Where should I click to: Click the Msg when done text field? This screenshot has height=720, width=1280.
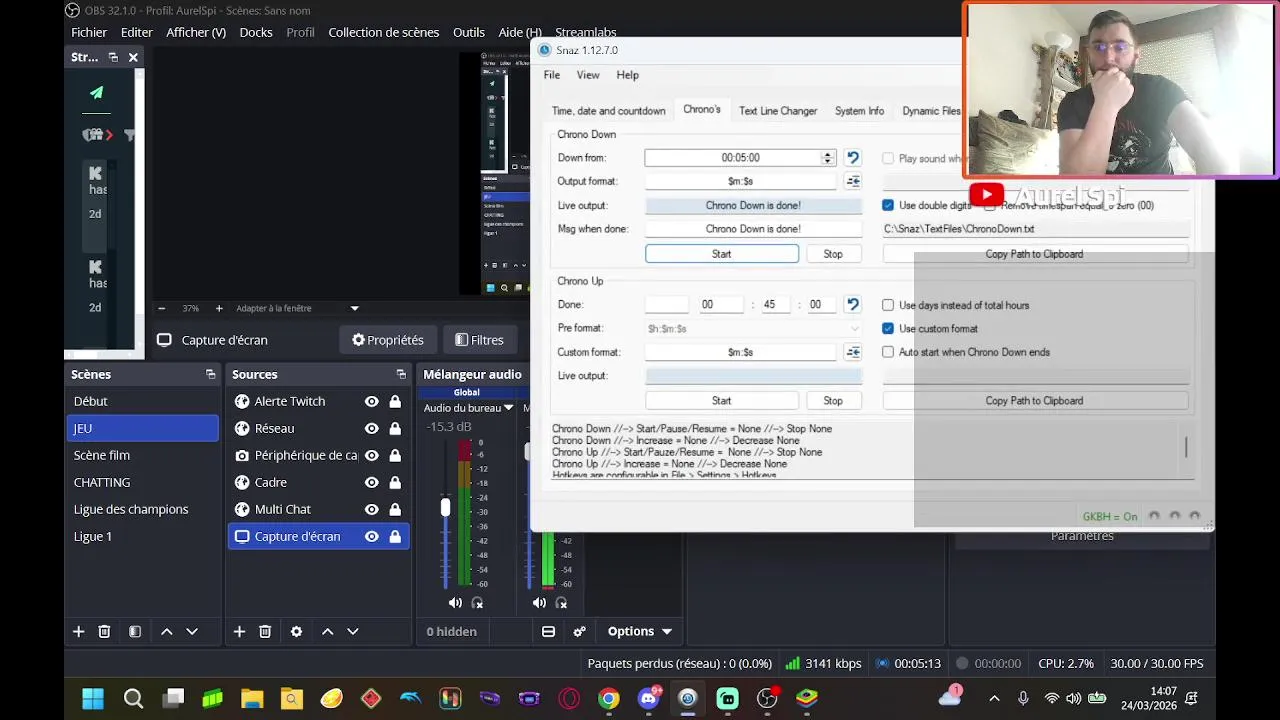coord(753,228)
